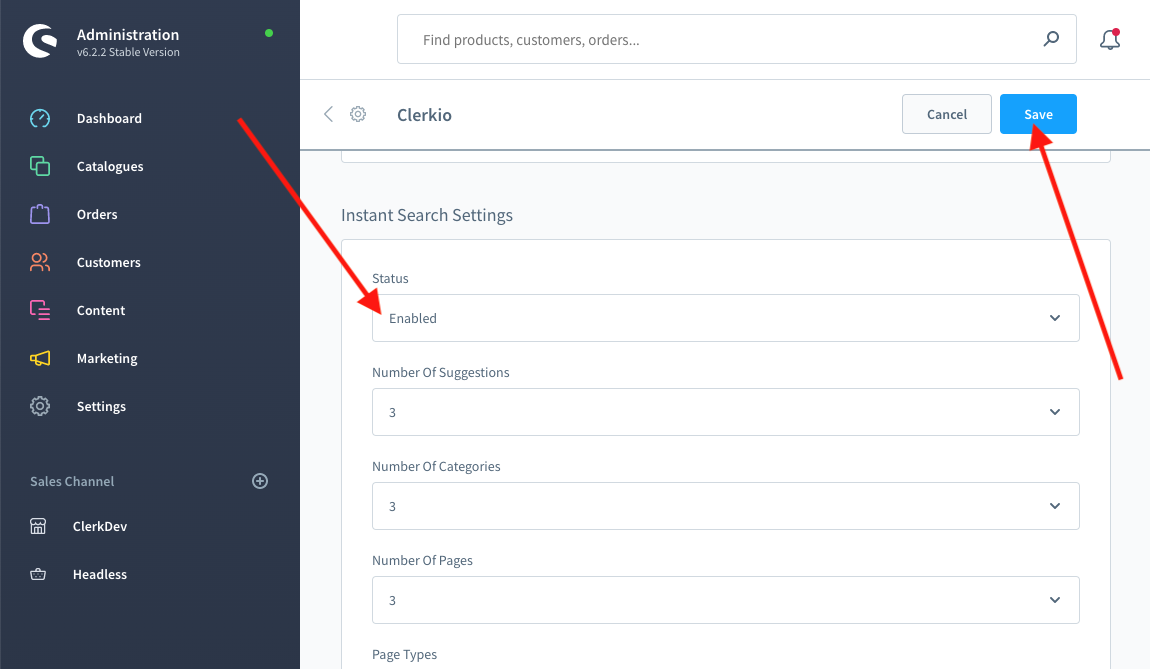
Task: Click the Content layout icon
Action: pos(40,310)
